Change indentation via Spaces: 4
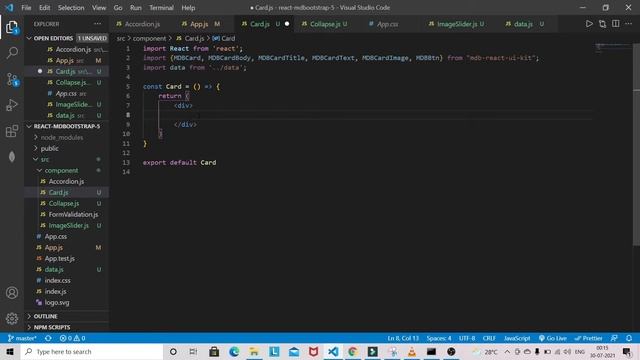640x360 pixels. (x=439, y=338)
